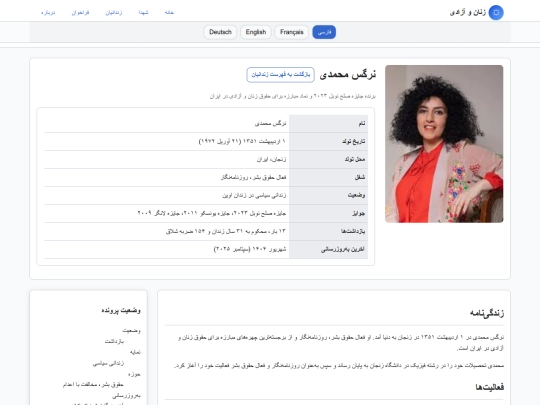
Task: Click the first biography paragraph starting نرگس محمدی در
Action: 341,343
